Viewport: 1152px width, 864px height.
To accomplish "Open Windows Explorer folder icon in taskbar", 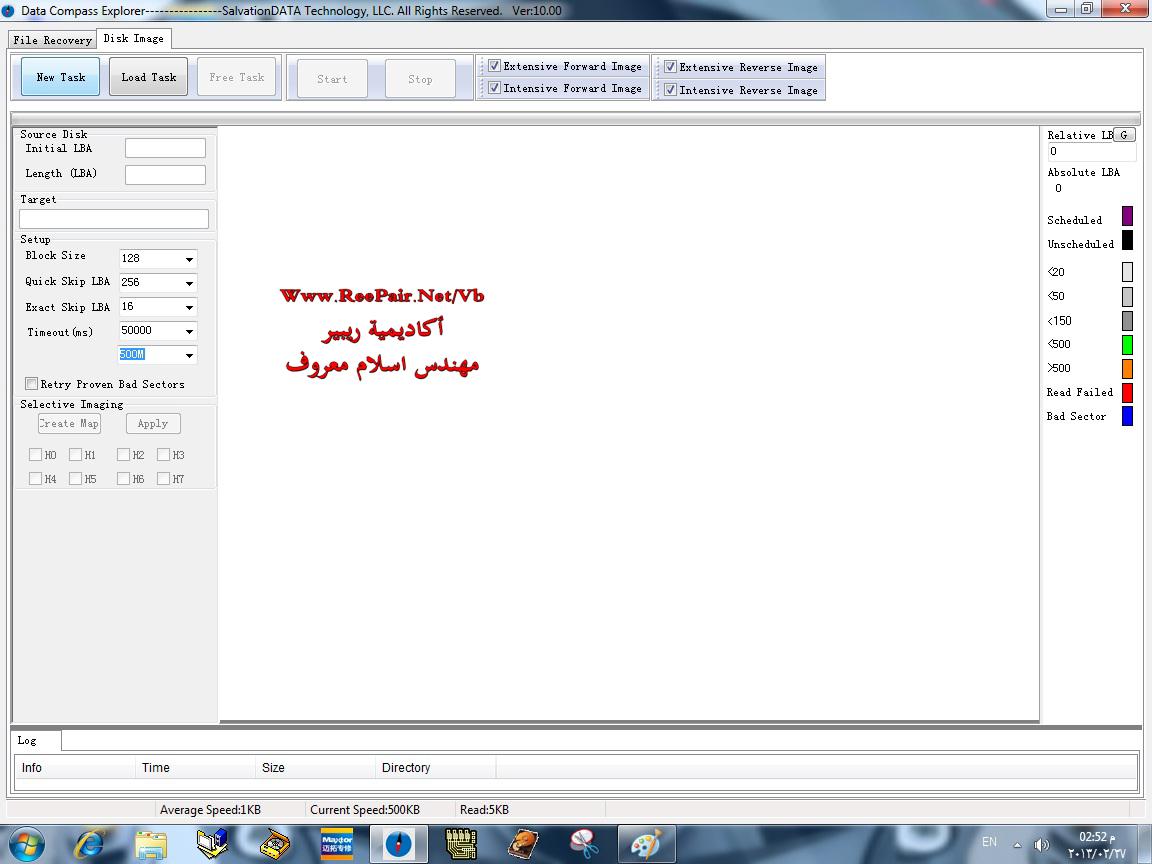I will click(x=150, y=844).
